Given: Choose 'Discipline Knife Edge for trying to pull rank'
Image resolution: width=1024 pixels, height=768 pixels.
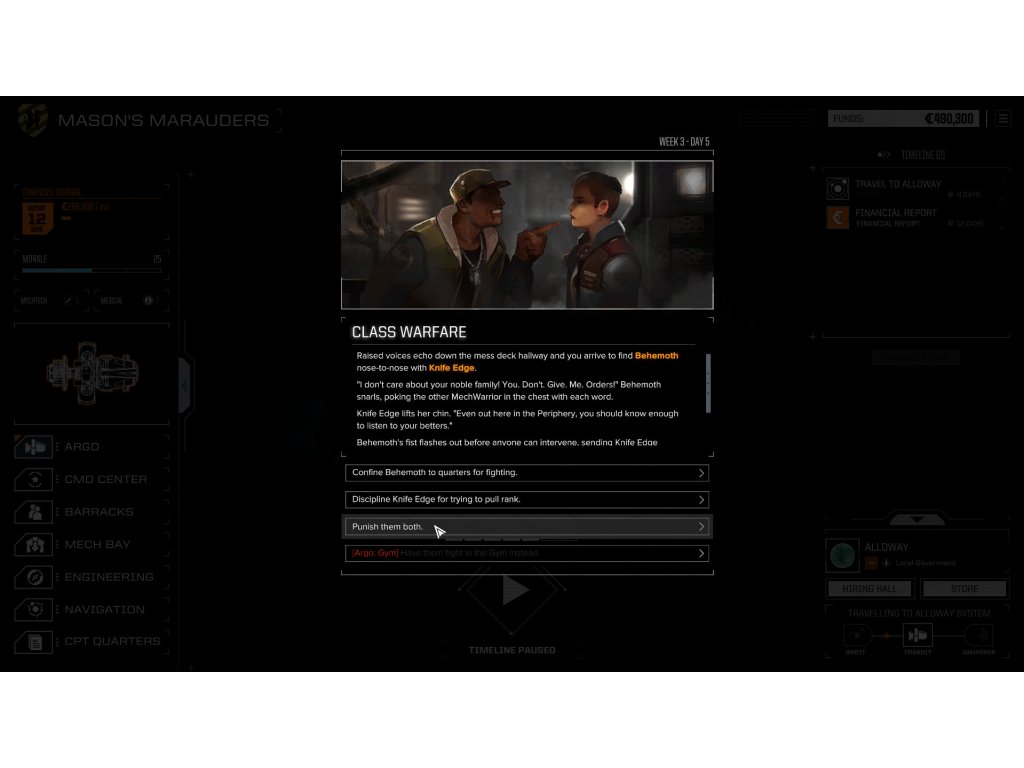Looking at the screenshot, I should coord(526,500).
